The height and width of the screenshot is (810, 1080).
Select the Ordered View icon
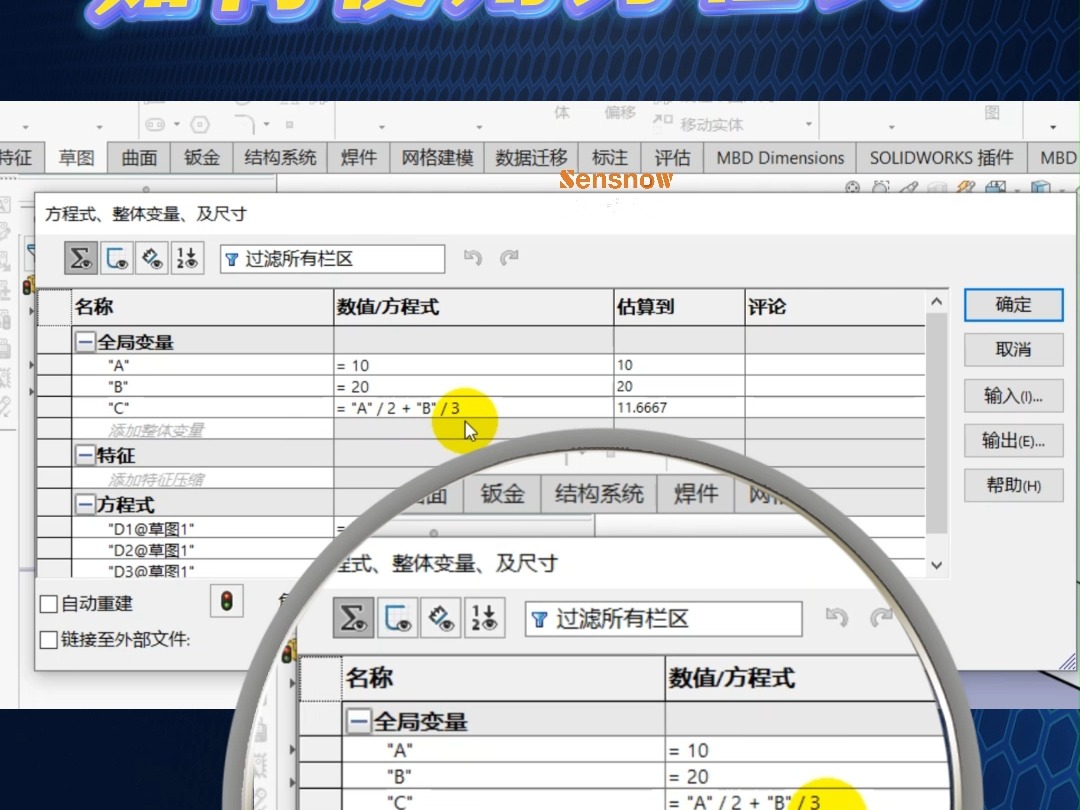[x=187, y=257]
